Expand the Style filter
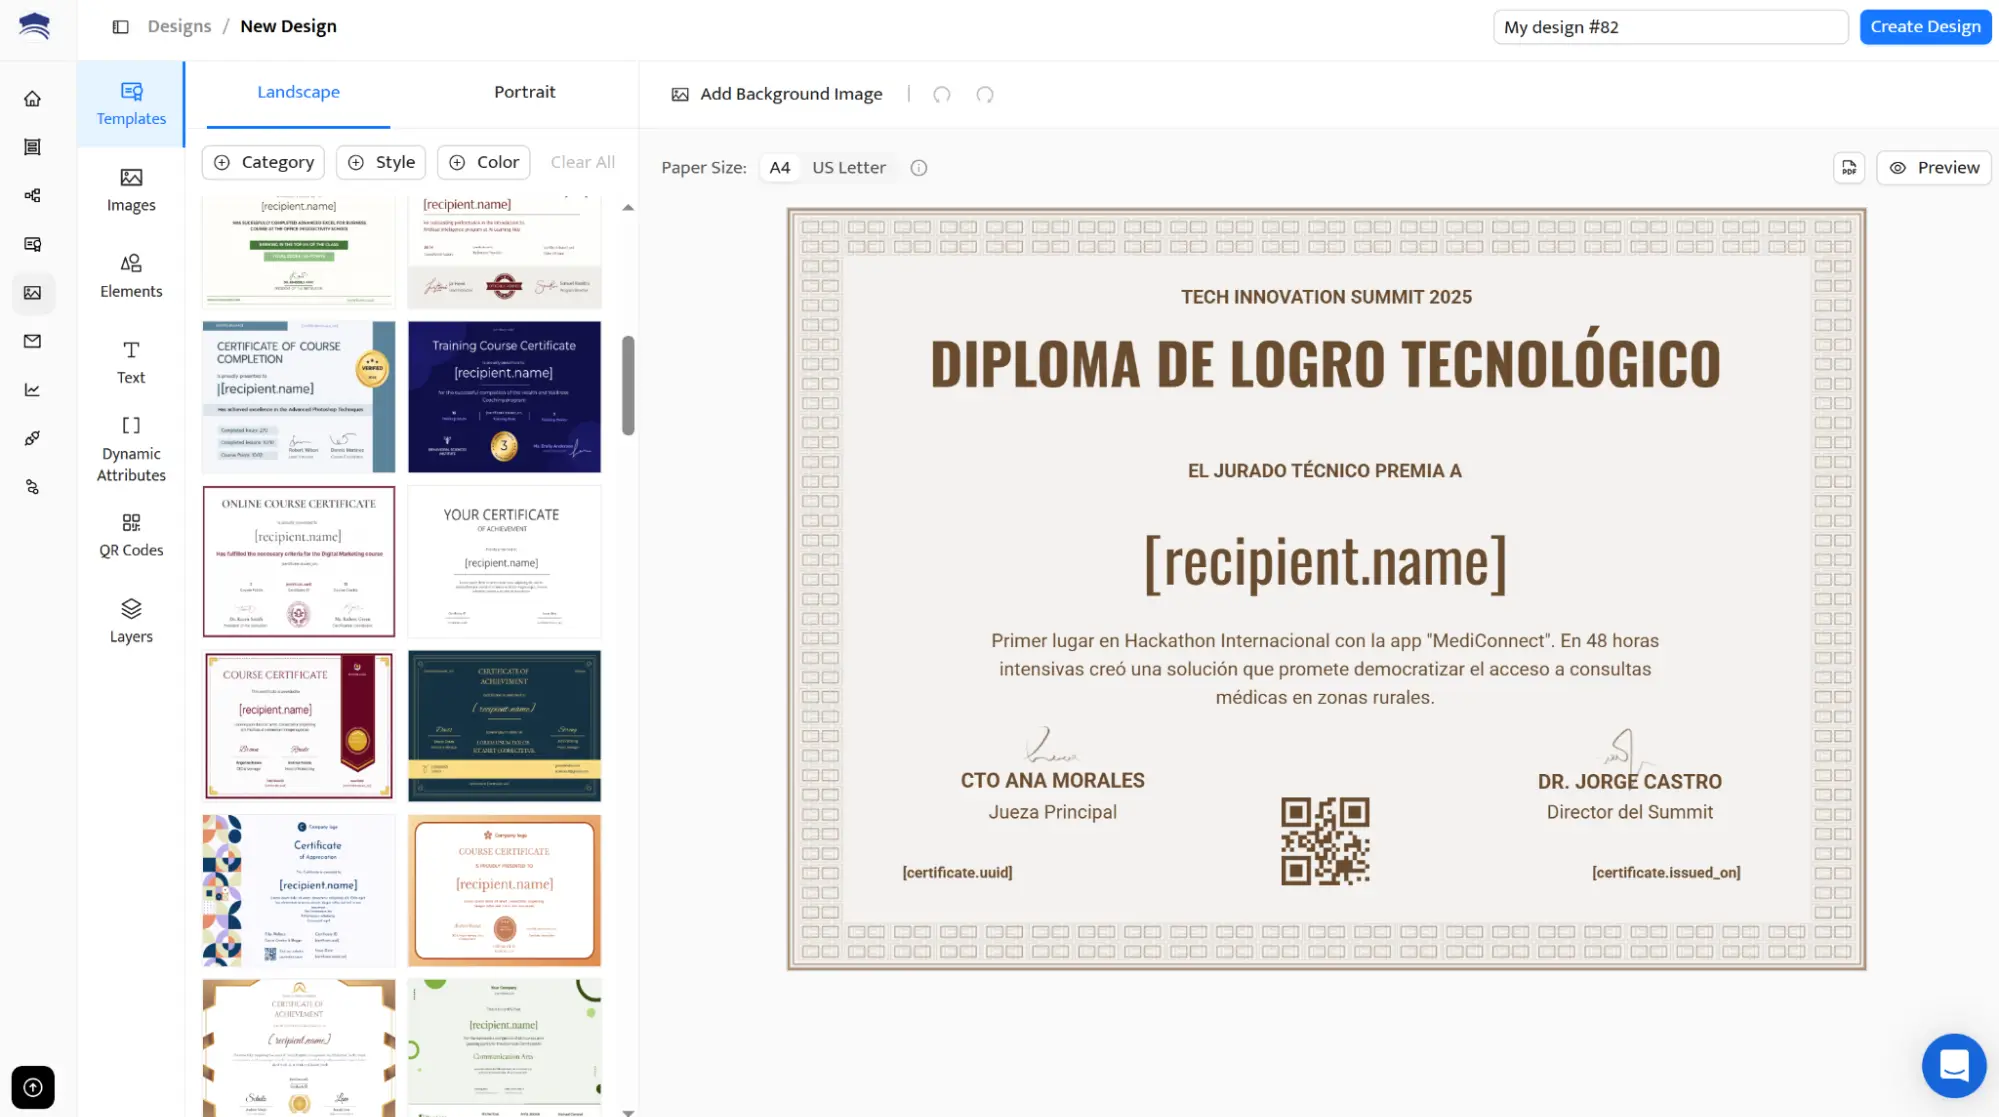1999x1117 pixels. 381,162
